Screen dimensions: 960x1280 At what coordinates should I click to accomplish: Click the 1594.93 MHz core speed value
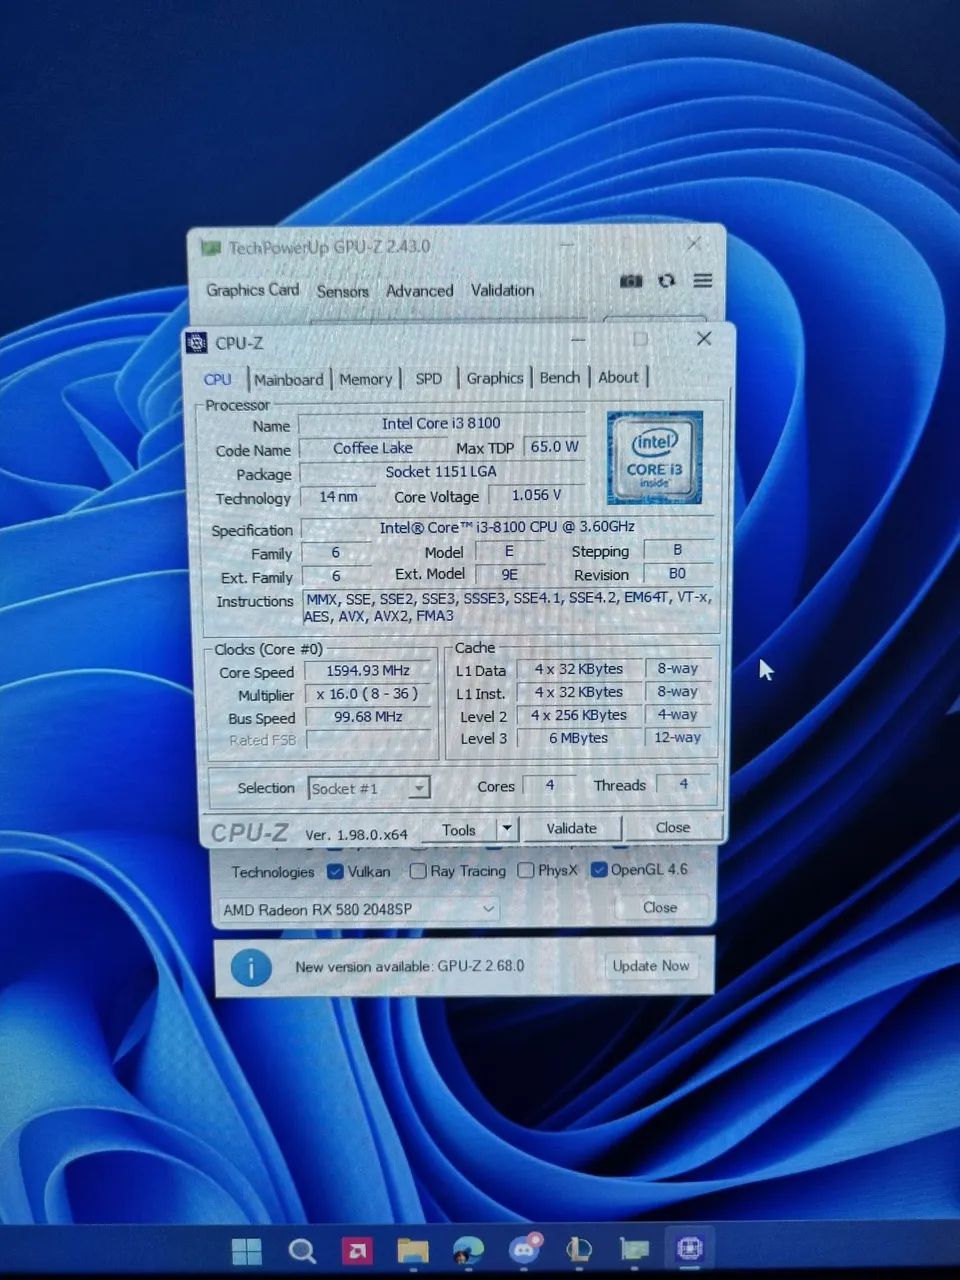click(x=368, y=671)
